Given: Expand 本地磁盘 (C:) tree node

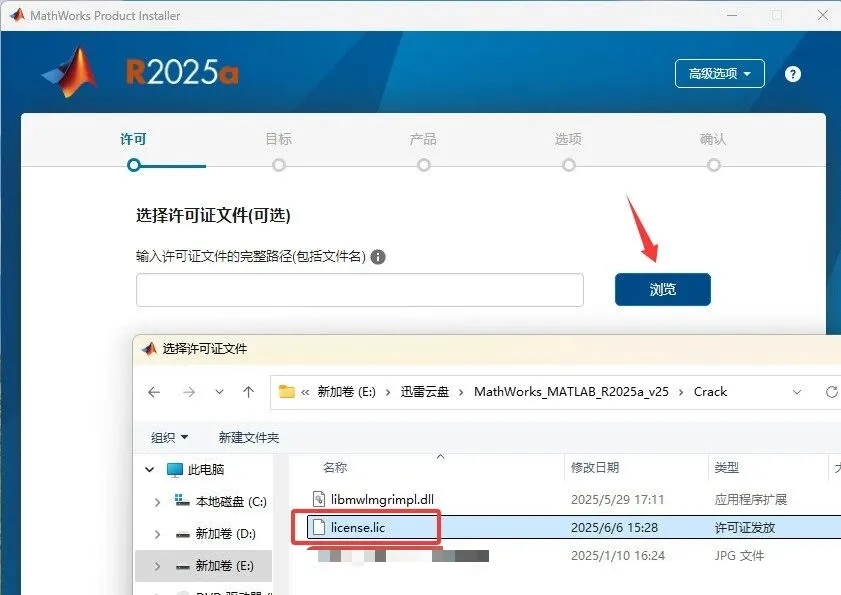Looking at the screenshot, I should 157,502.
